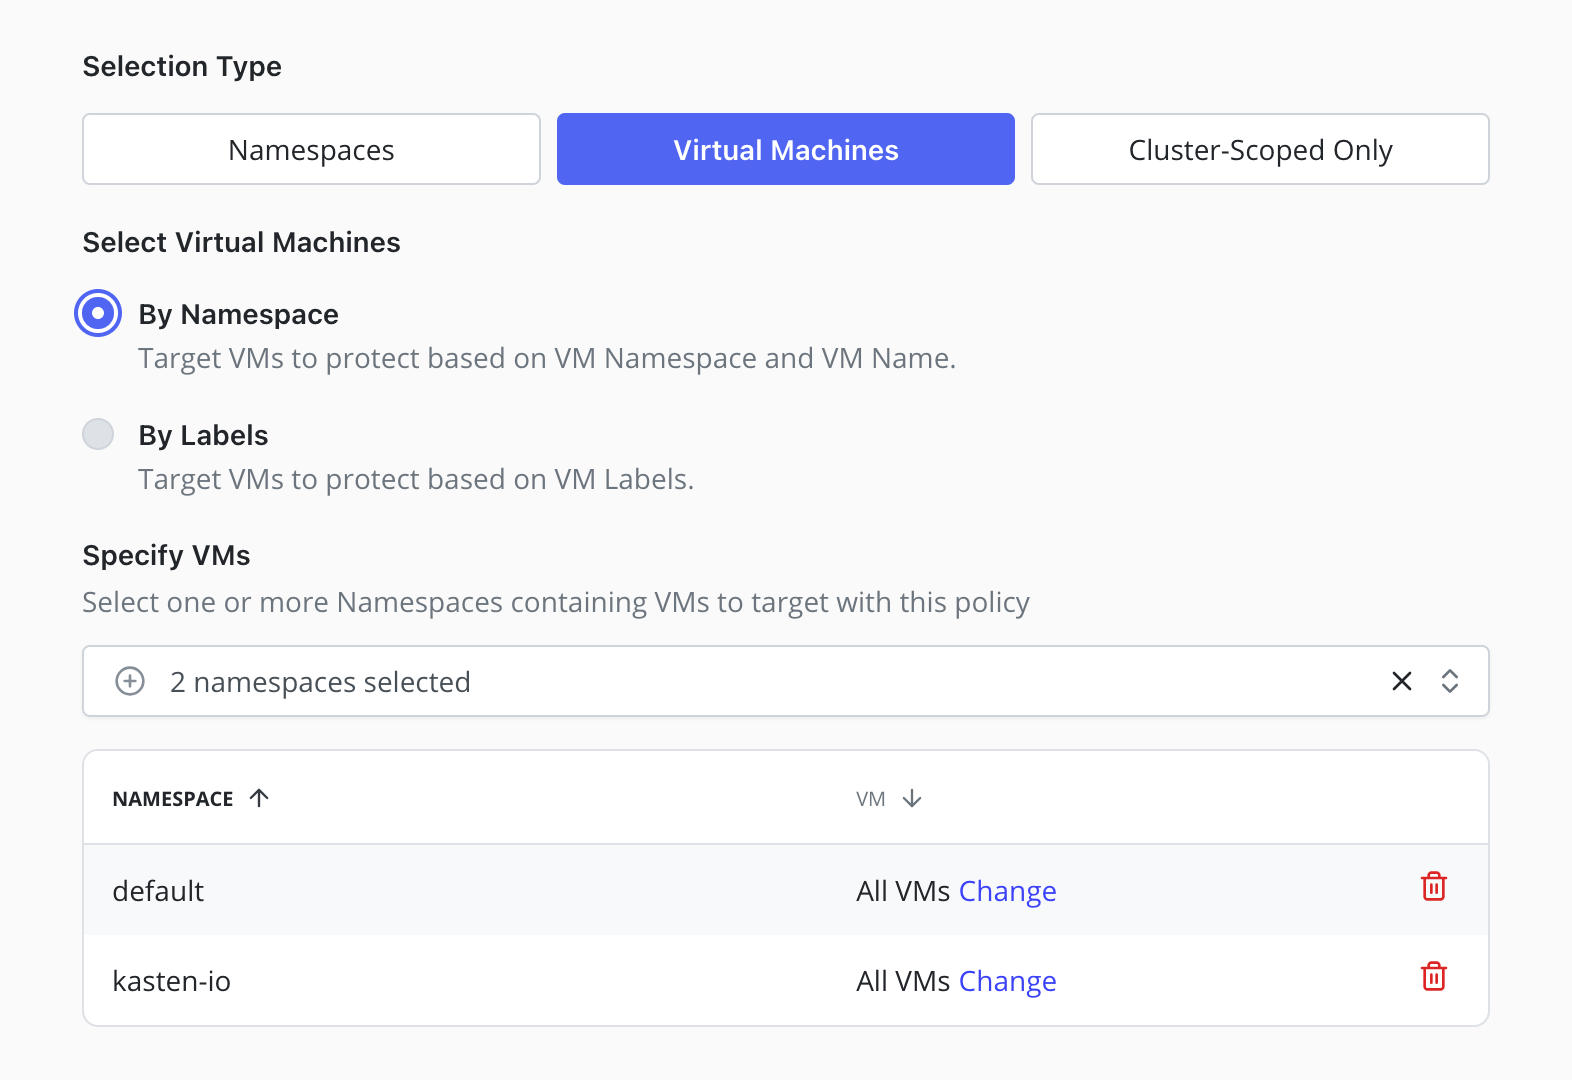Sort by Namespace using the up arrow

point(259,798)
